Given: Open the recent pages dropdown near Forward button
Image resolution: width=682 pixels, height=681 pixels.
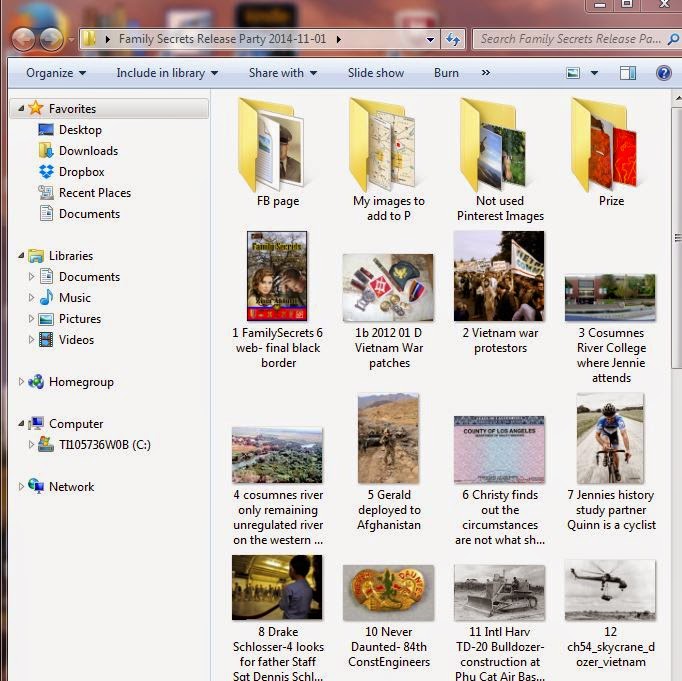Looking at the screenshot, I should pyautogui.click(x=71, y=40).
